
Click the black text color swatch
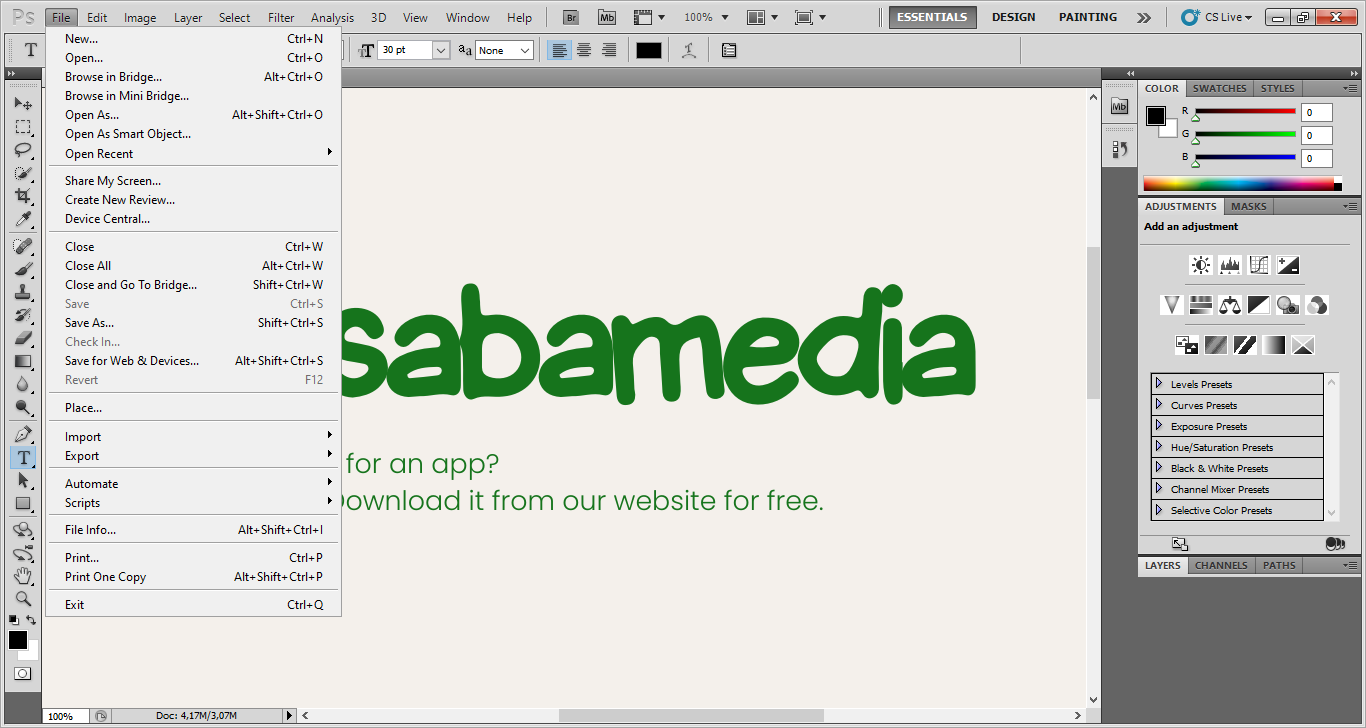[649, 50]
